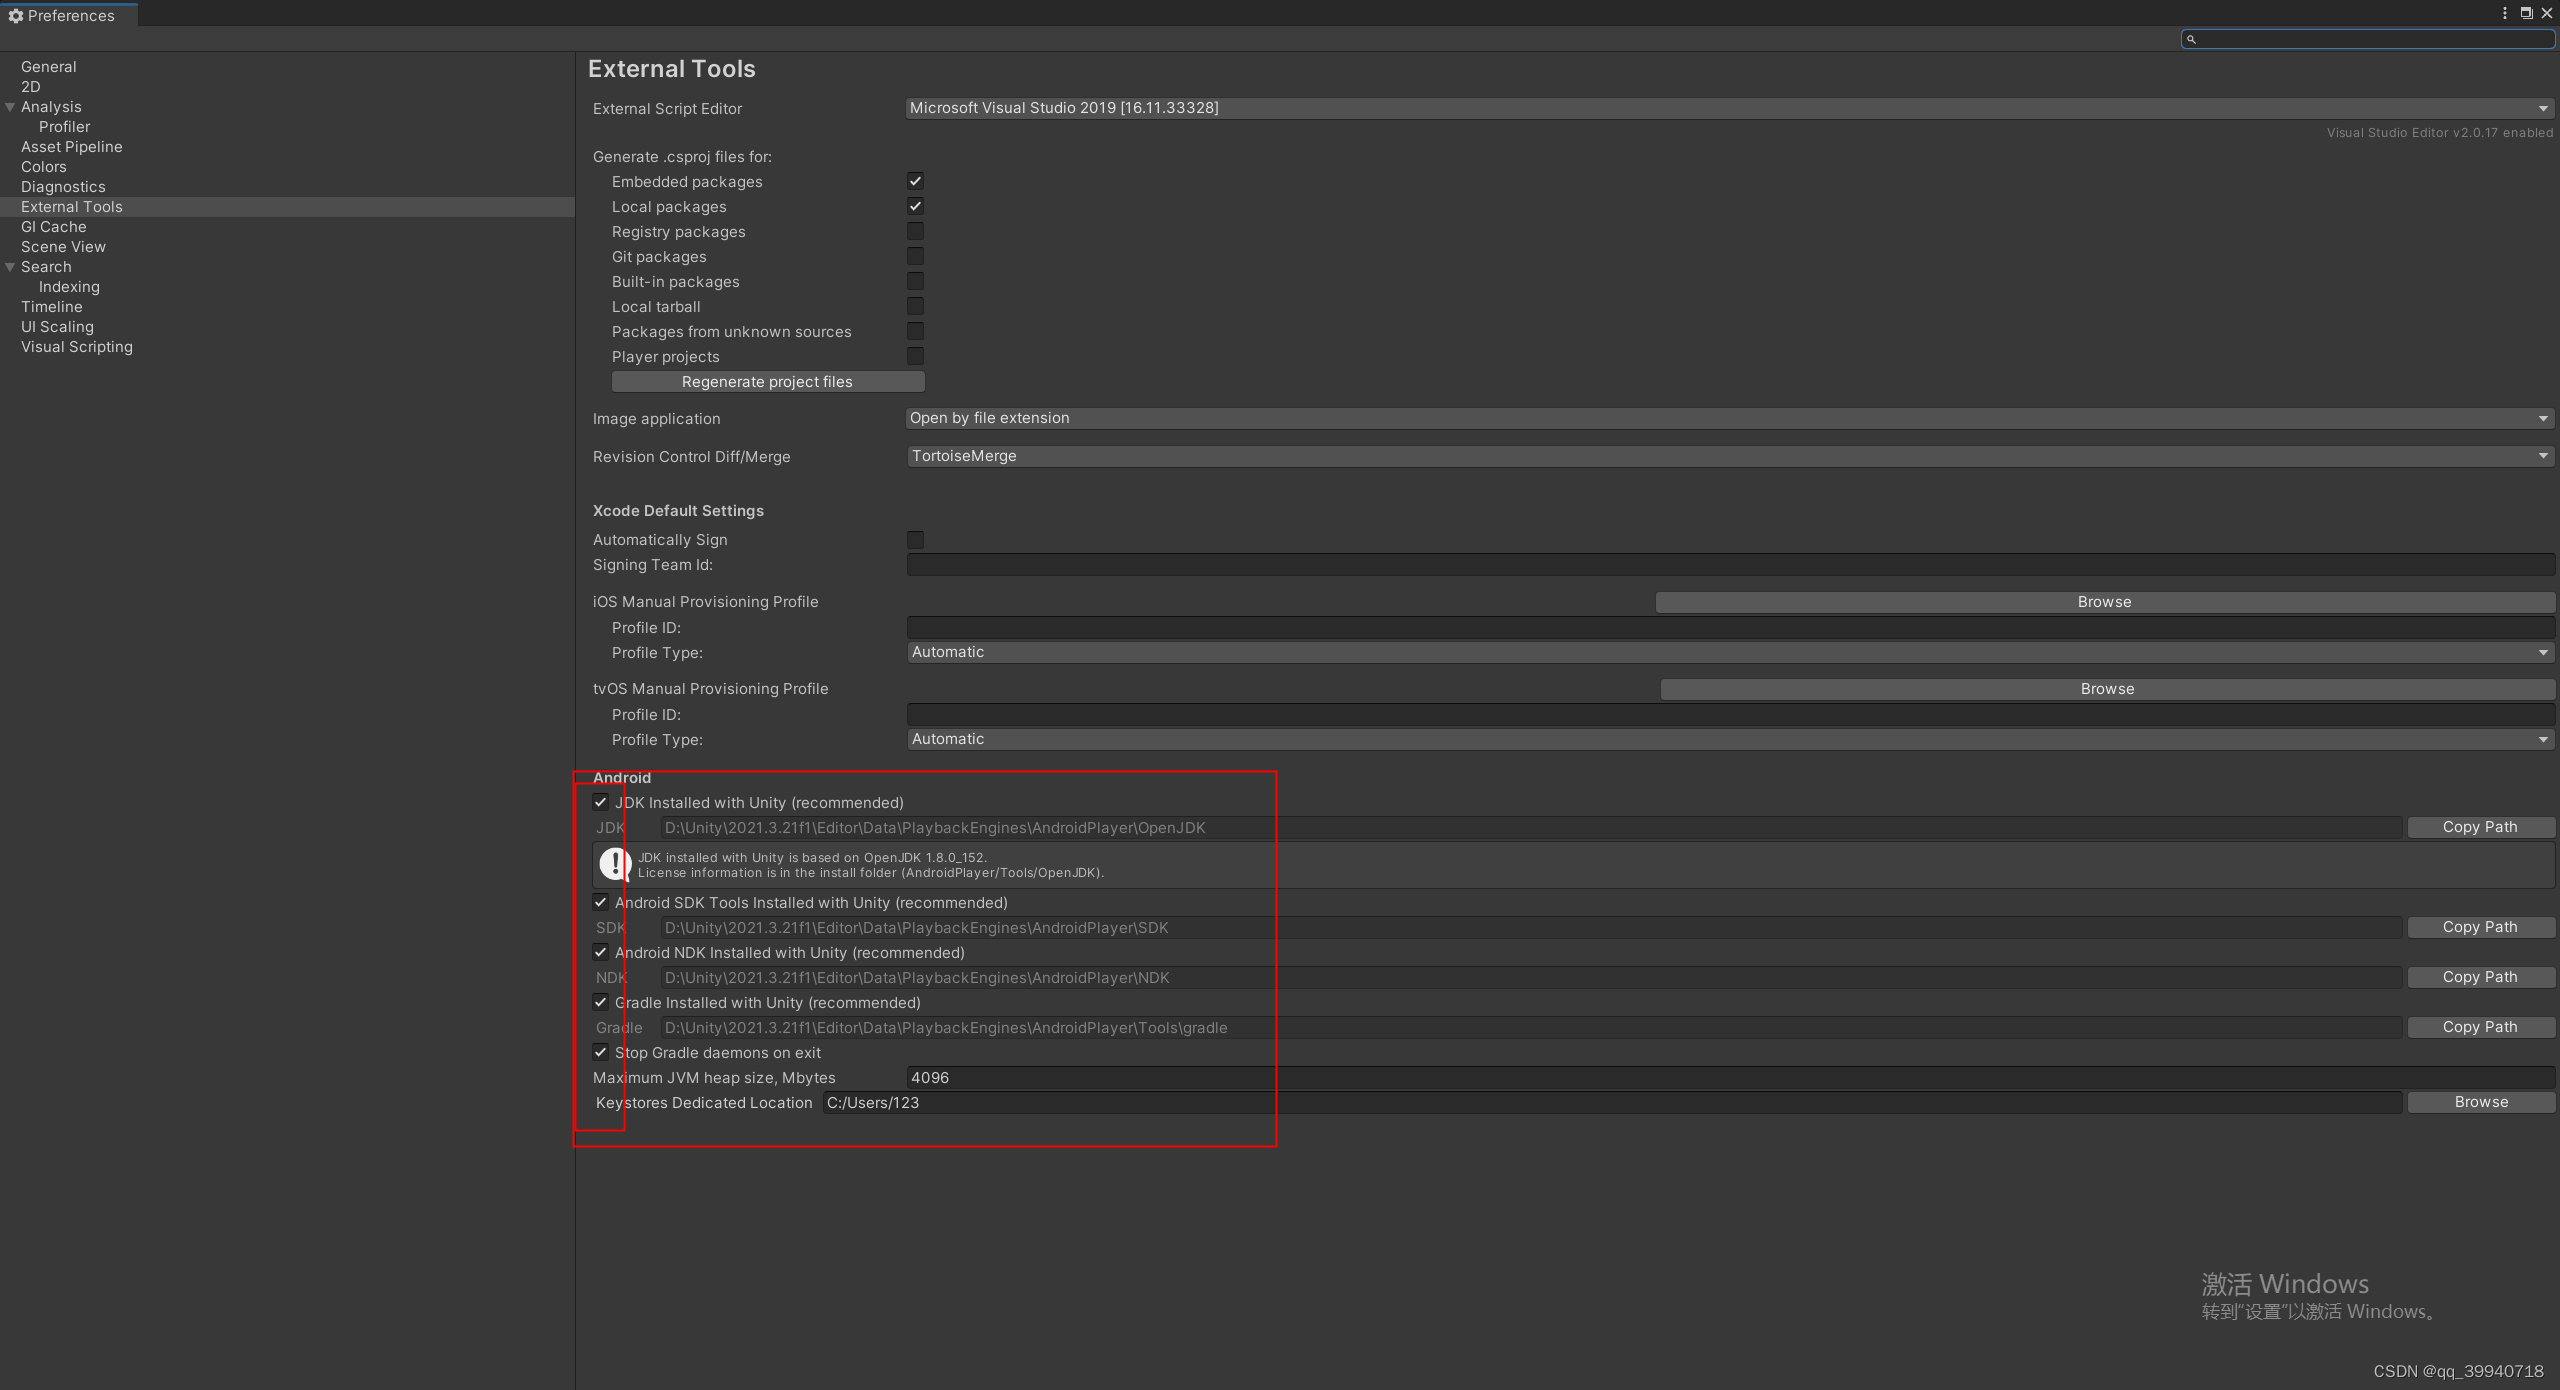
Task: Open the Profile Type dropdown for iOS
Action: [x=1728, y=650]
